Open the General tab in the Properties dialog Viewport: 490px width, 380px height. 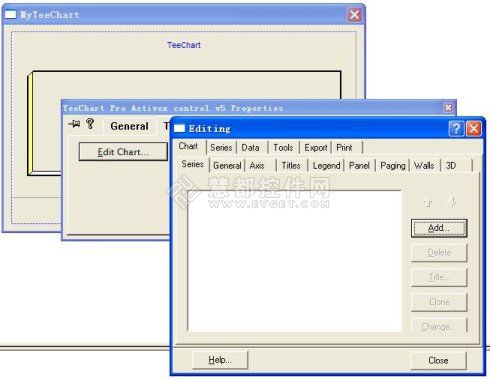pyautogui.click(x=129, y=126)
